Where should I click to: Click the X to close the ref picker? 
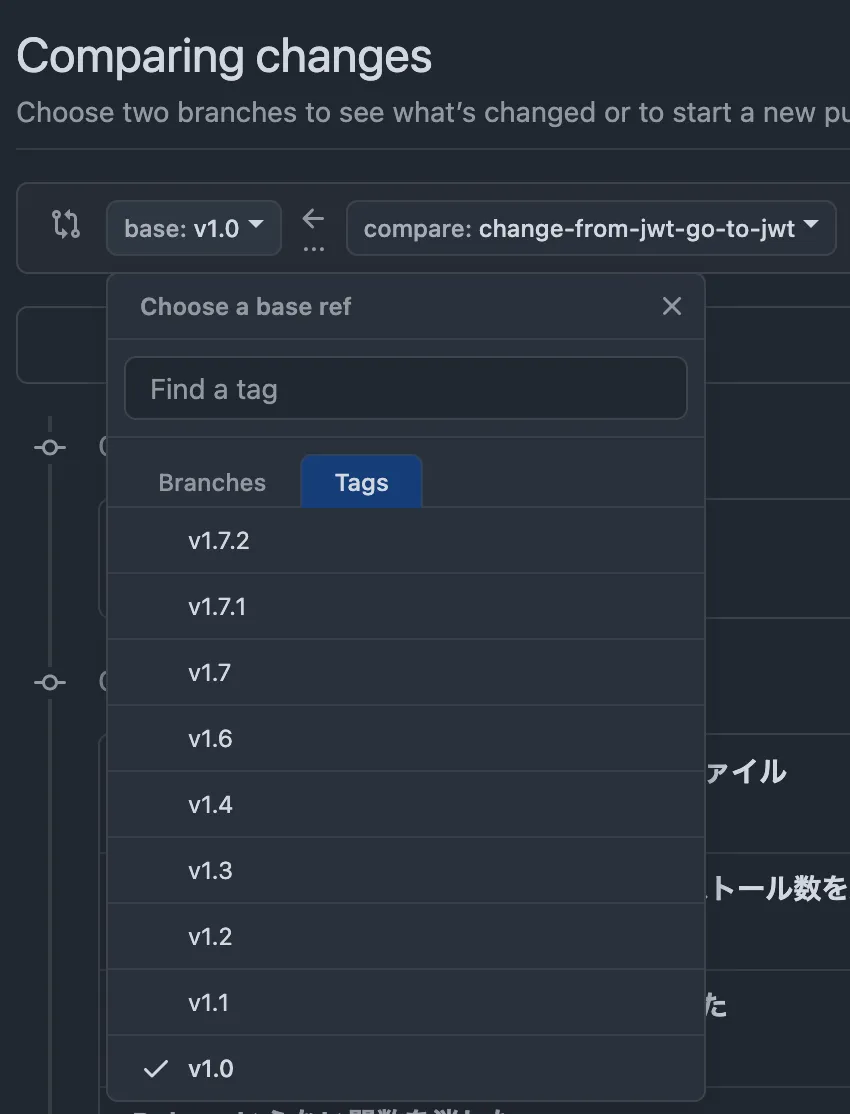pyautogui.click(x=671, y=306)
